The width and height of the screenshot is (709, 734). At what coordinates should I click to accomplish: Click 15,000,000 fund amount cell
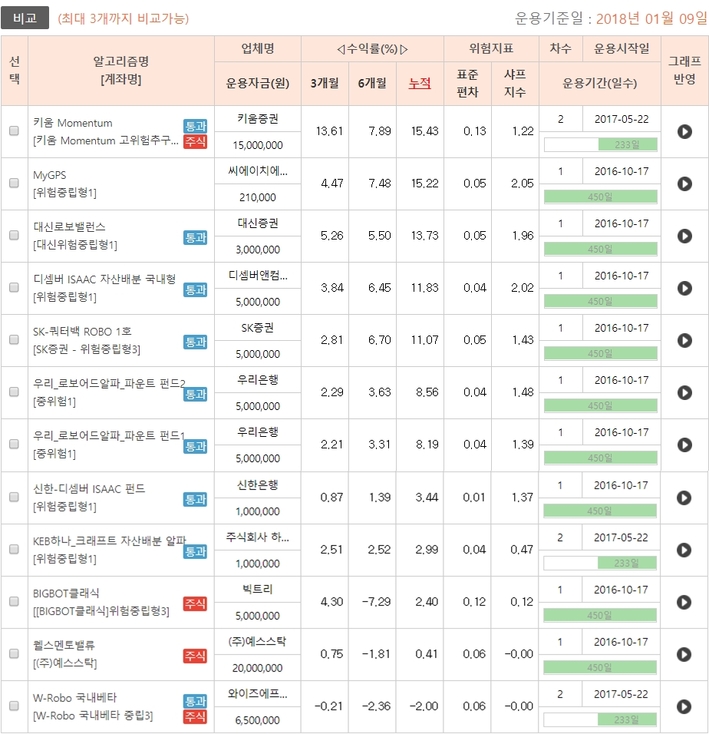tap(258, 145)
